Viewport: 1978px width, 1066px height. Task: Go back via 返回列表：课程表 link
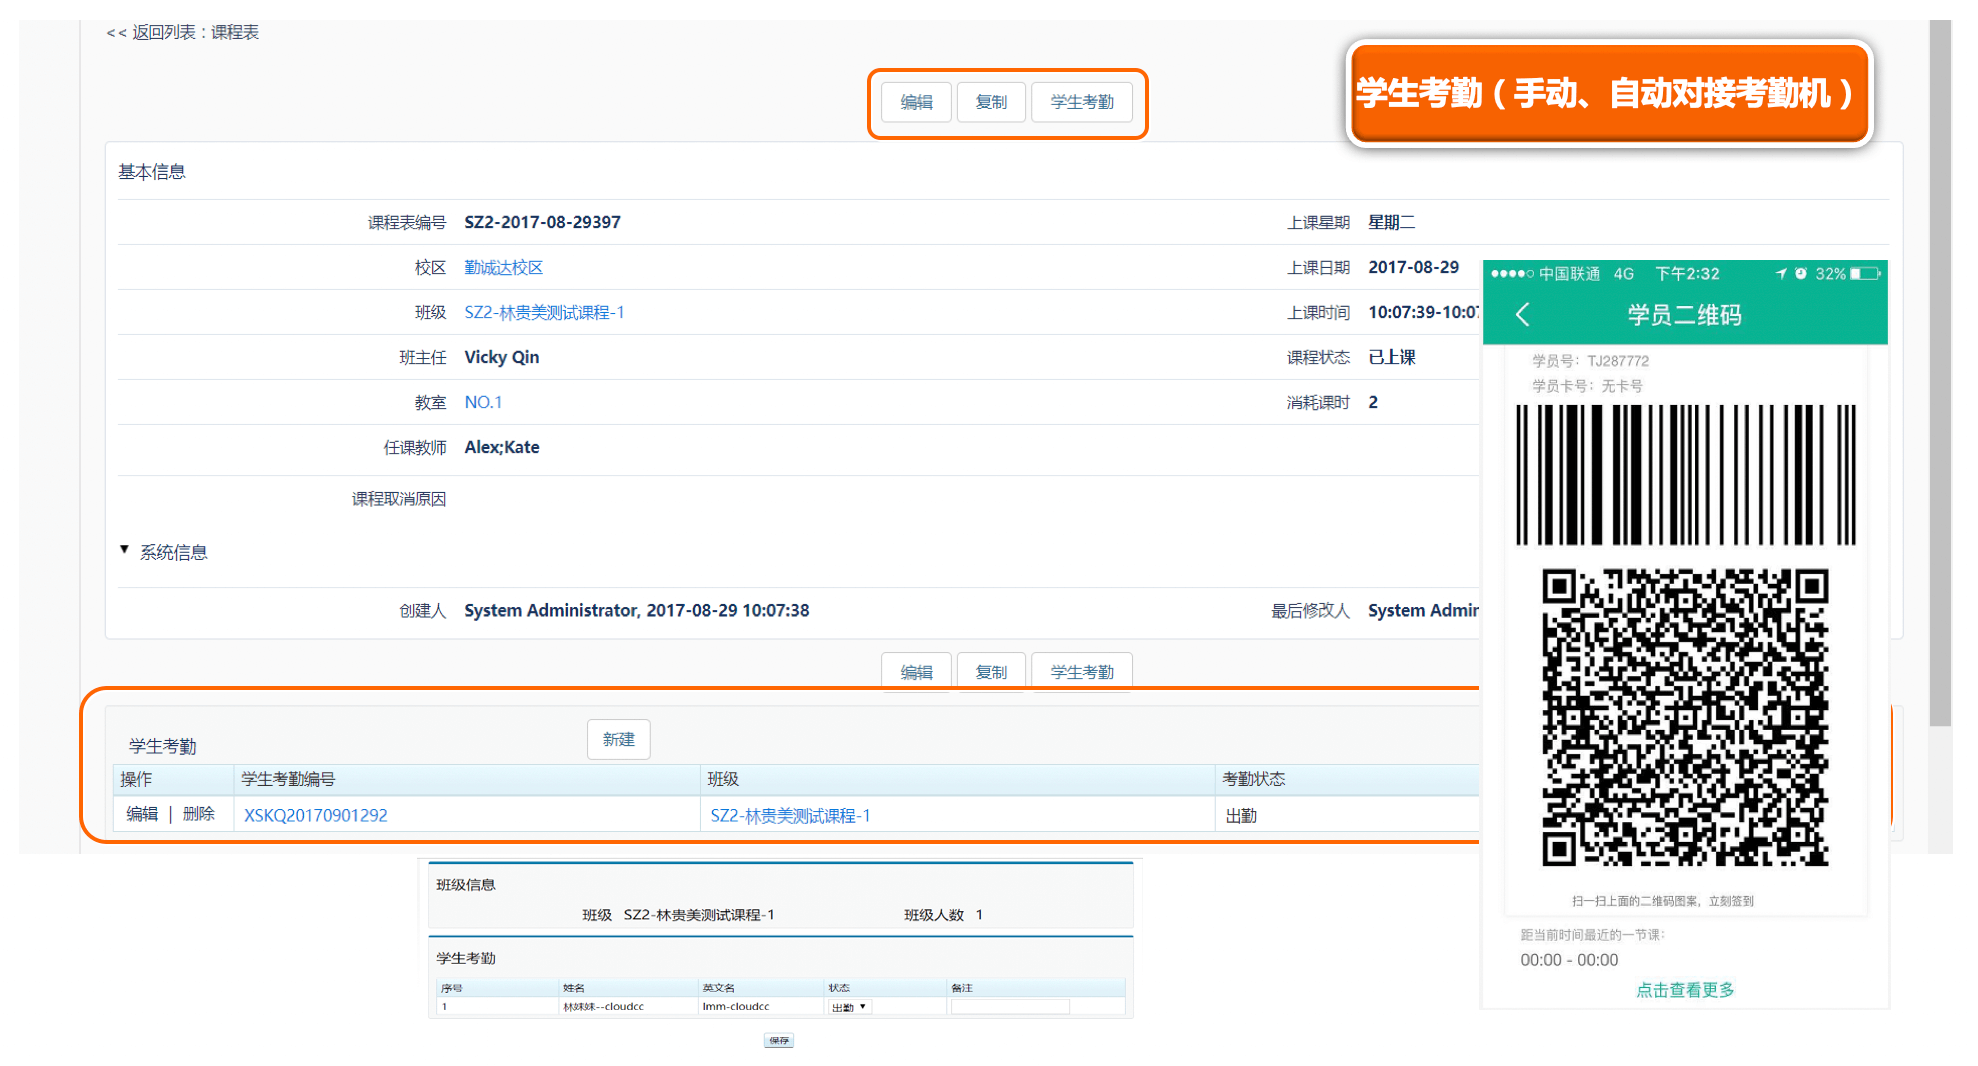pos(183,32)
